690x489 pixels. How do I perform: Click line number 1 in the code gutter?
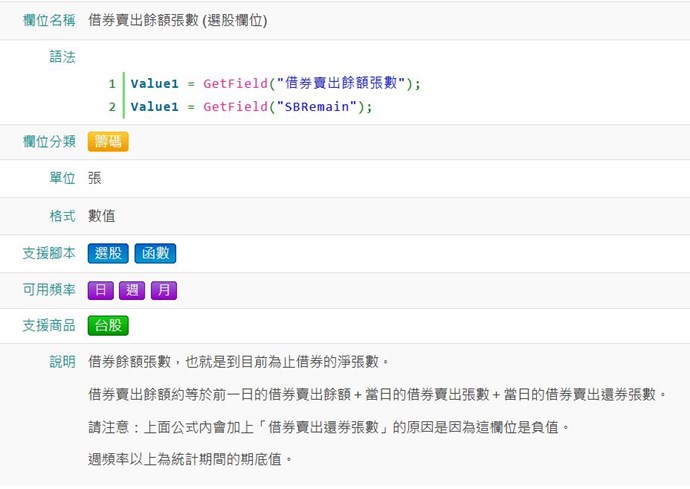(x=112, y=83)
